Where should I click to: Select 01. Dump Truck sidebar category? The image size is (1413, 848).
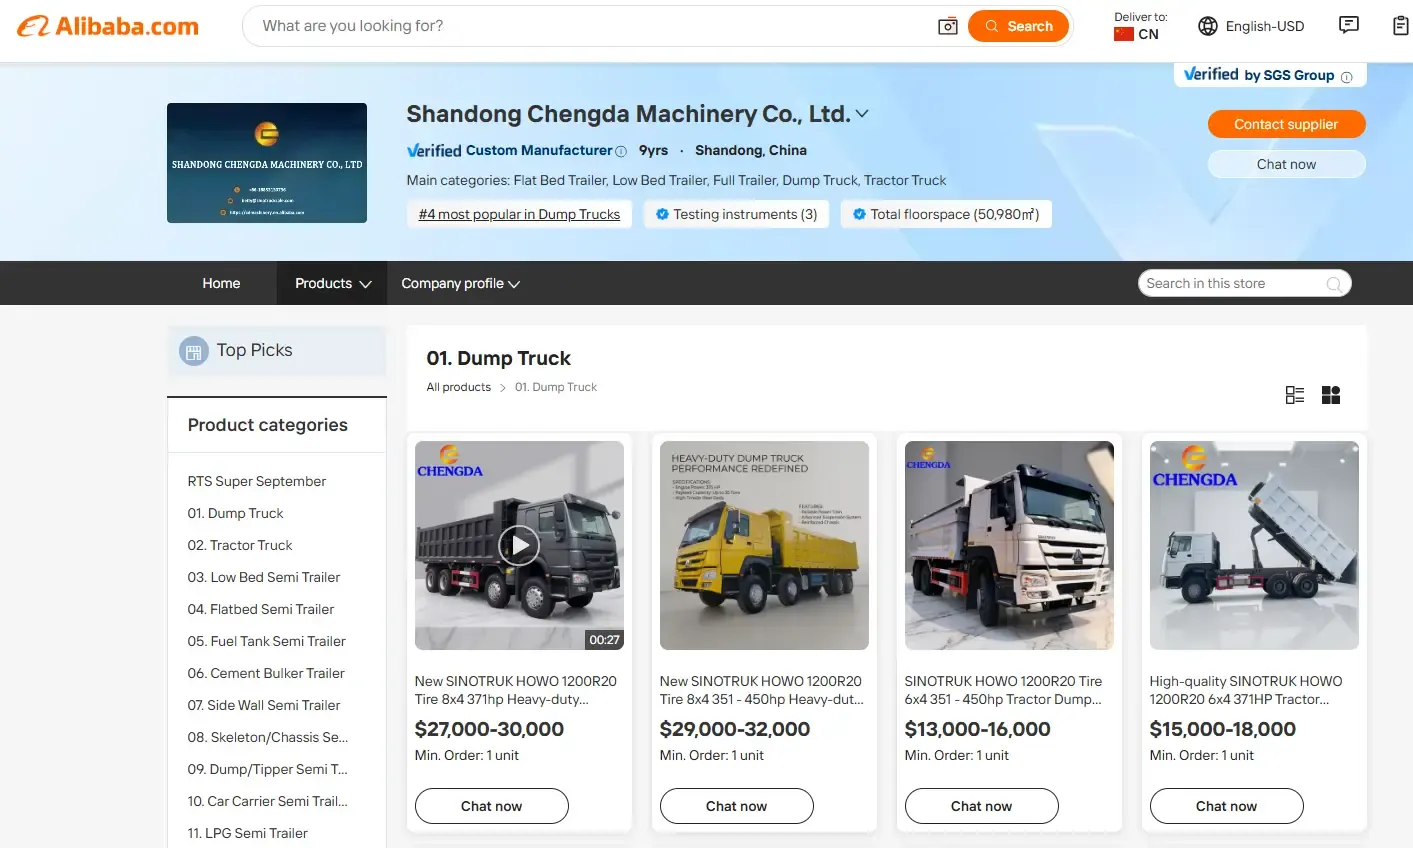click(235, 513)
